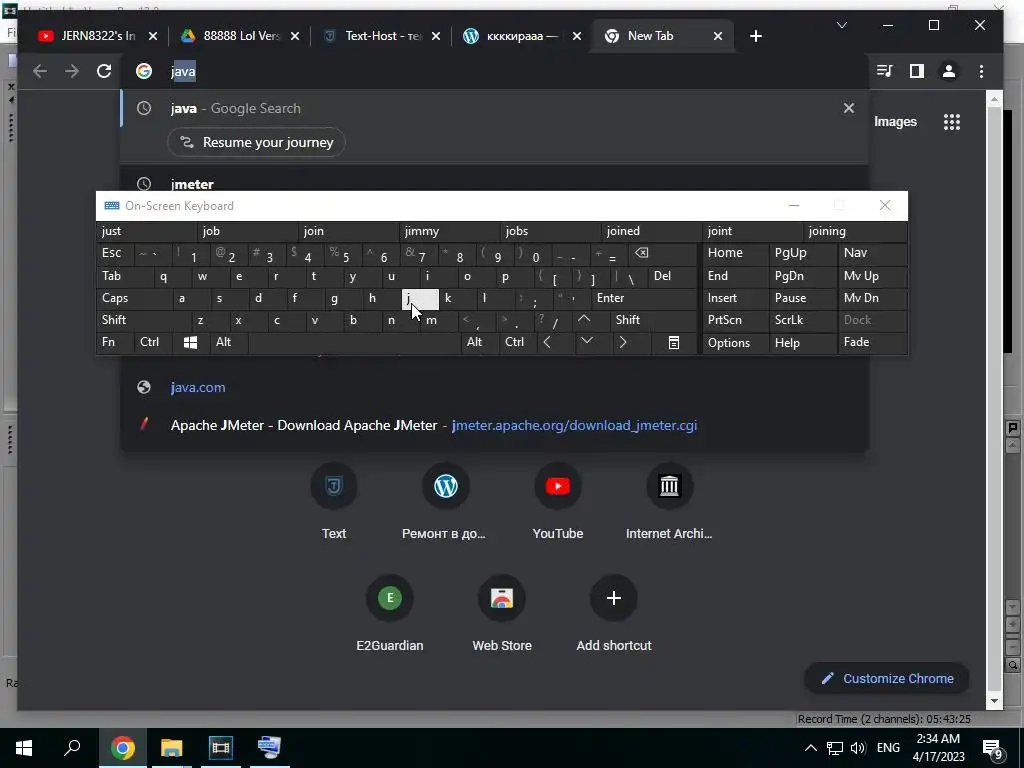Image resolution: width=1024 pixels, height=768 pixels.
Task: Tap the Esc key on On-Screen Keyboard
Action: click(115, 253)
